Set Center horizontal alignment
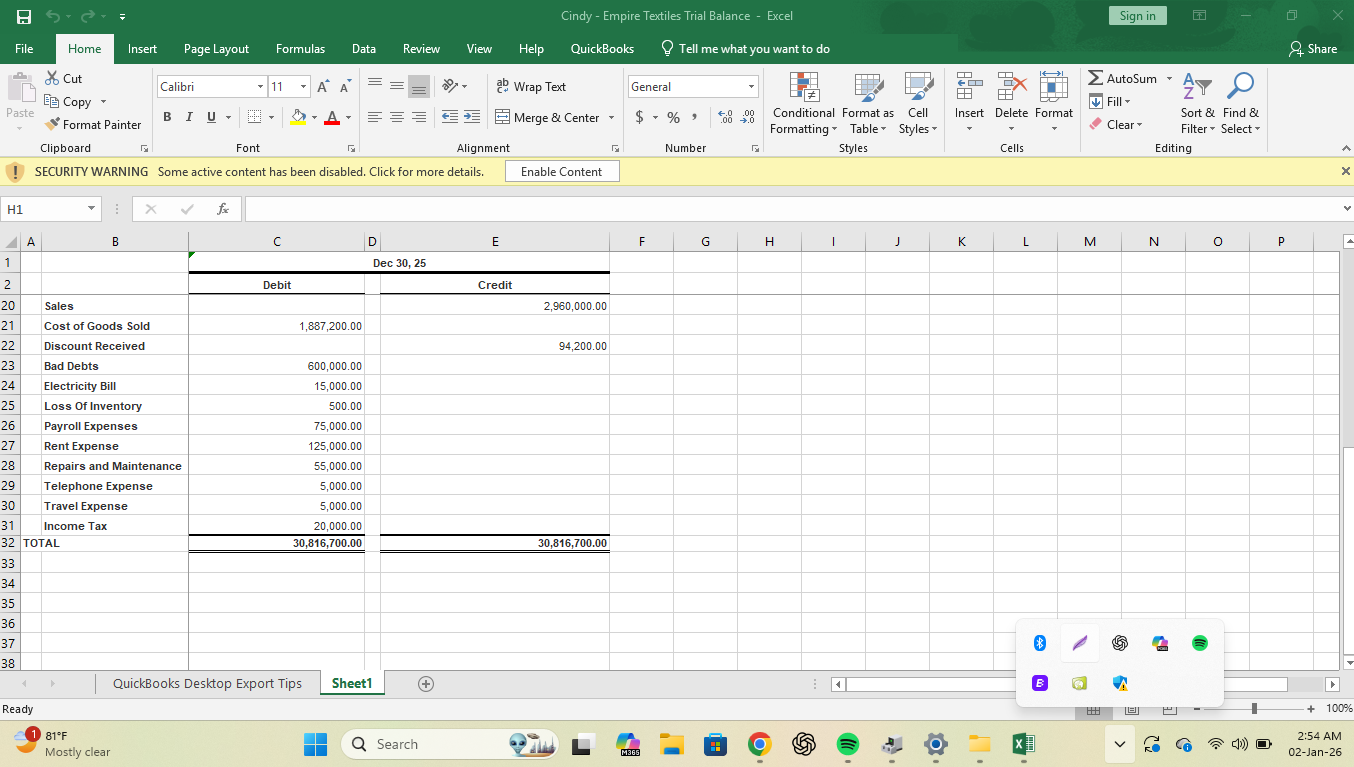The width and height of the screenshot is (1354, 767). pos(397,117)
